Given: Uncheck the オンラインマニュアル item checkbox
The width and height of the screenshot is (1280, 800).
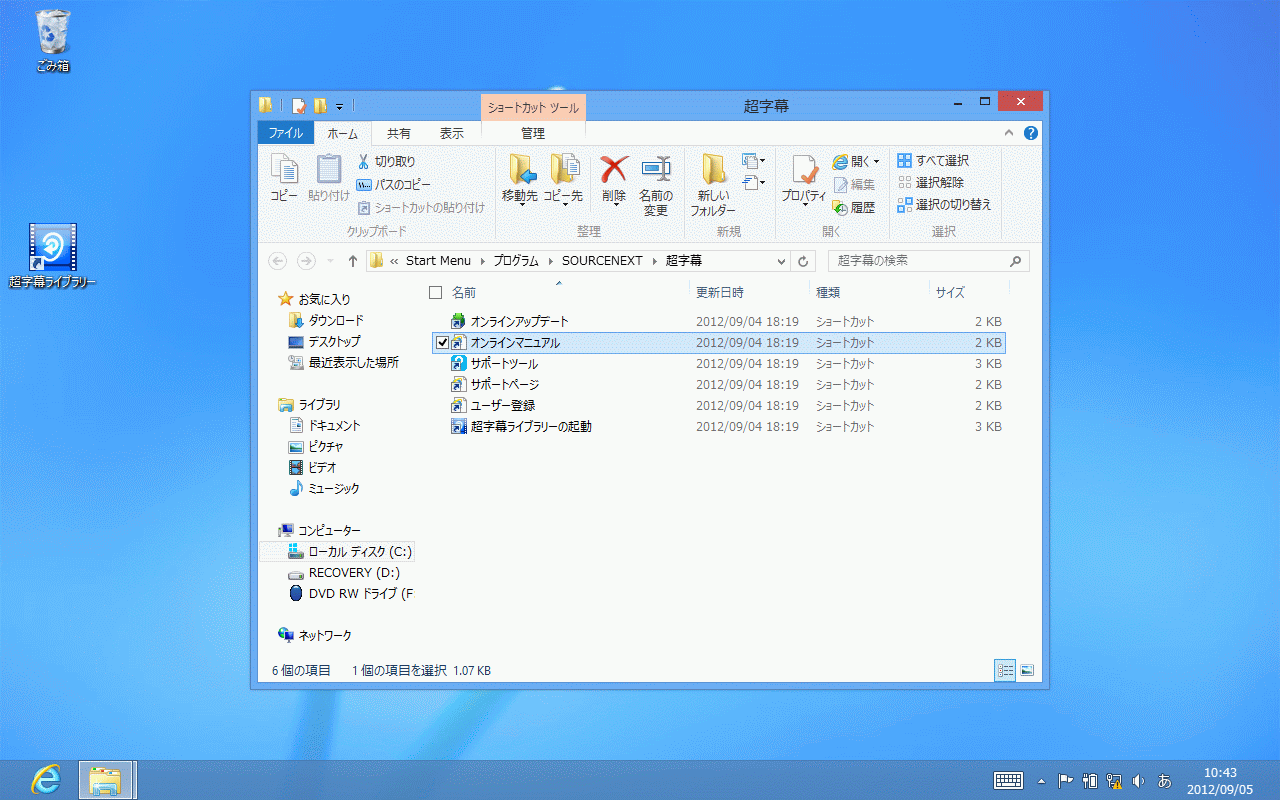Looking at the screenshot, I should 443,343.
